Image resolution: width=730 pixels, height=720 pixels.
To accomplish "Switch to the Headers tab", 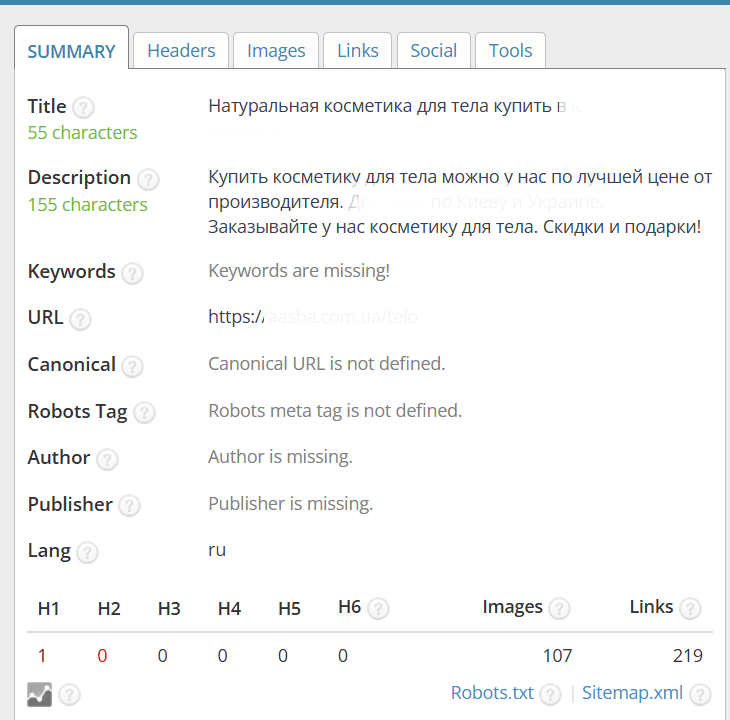I will 181,50.
